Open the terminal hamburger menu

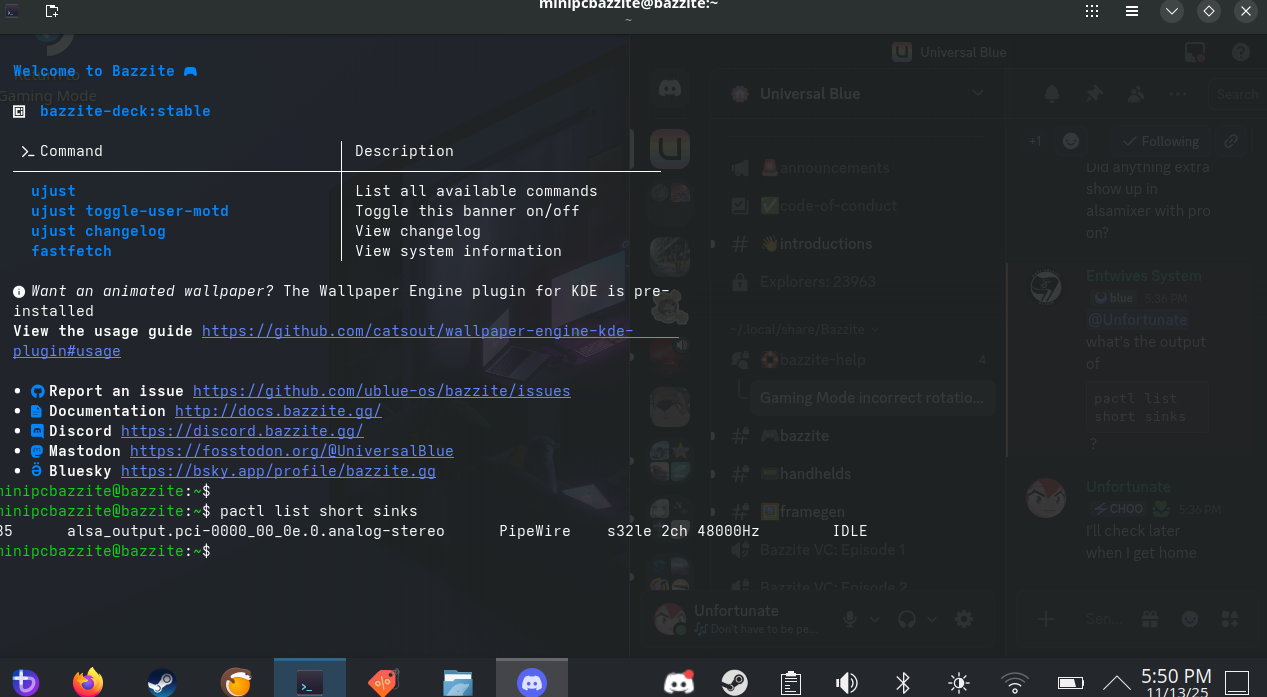click(x=1131, y=12)
